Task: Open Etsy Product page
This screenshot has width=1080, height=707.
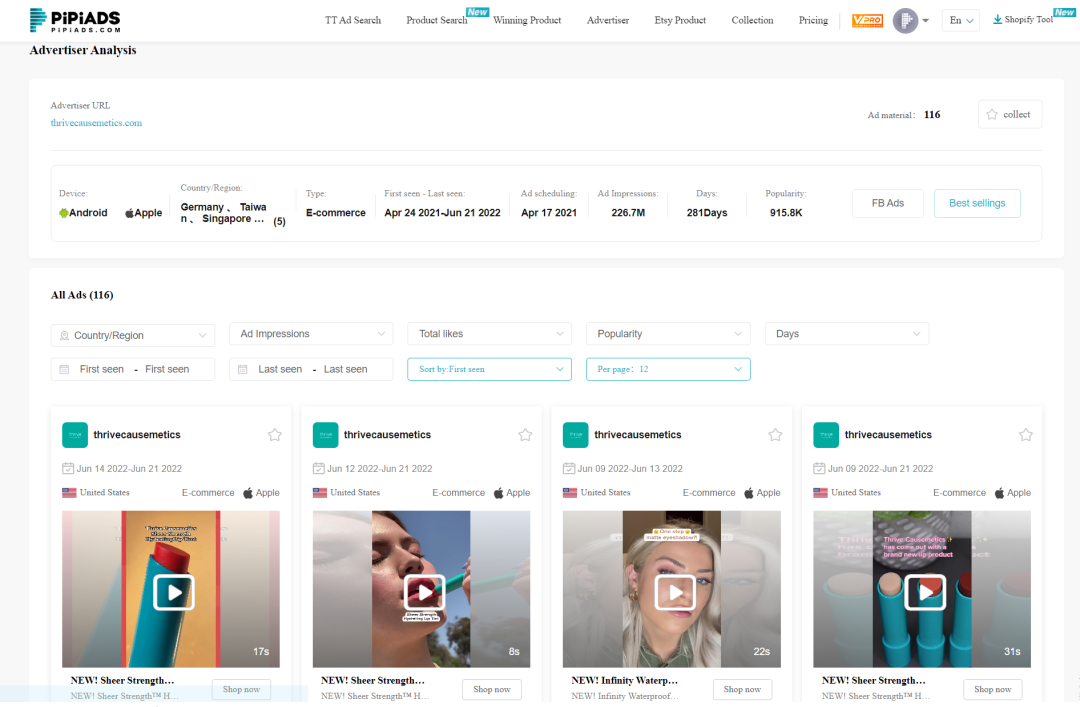Action: [x=680, y=20]
